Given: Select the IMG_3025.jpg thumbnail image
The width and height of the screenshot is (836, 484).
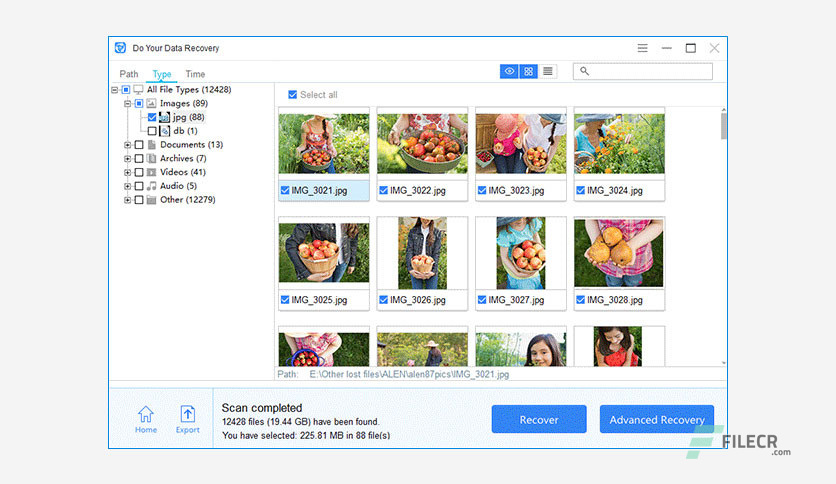Looking at the screenshot, I should coord(324,253).
